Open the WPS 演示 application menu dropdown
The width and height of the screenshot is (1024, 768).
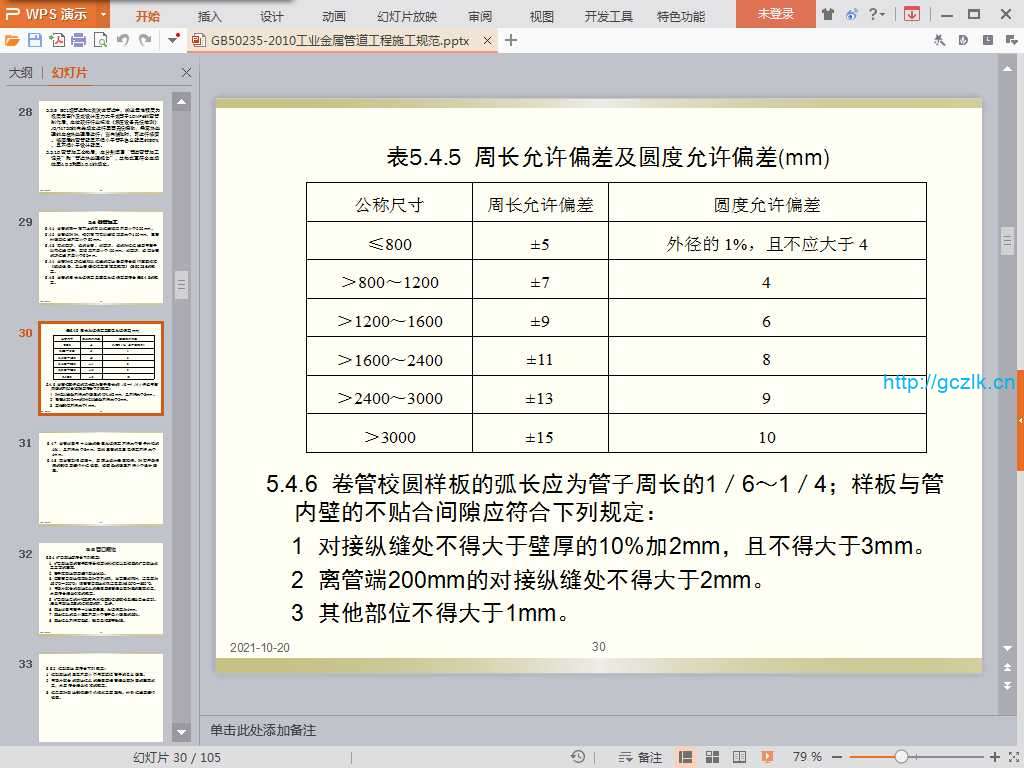coord(104,14)
